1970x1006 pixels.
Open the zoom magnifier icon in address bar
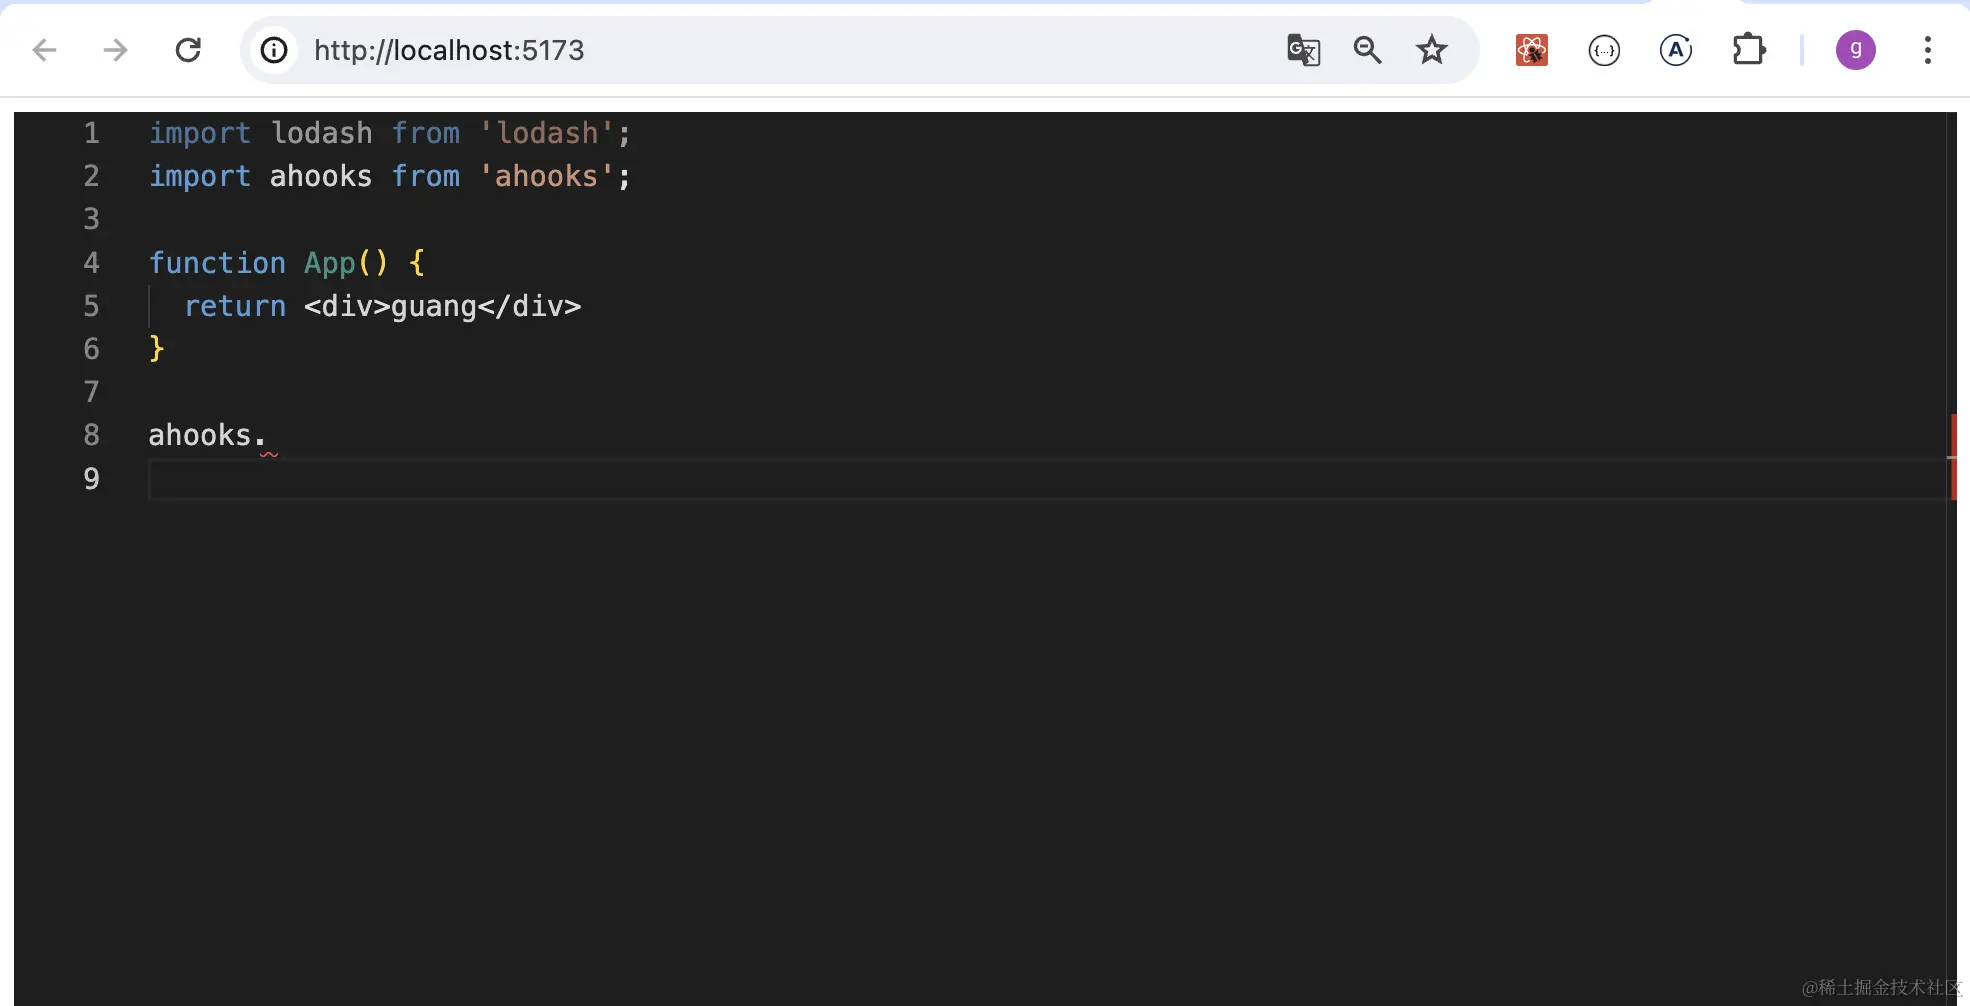(x=1367, y=50)
